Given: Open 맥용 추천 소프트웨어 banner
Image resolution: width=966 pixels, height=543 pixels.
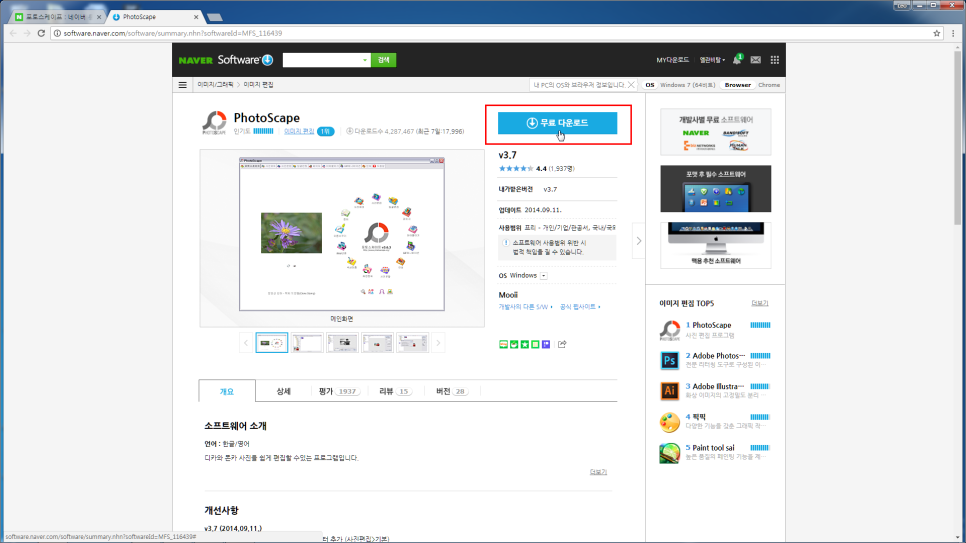Looking at the screenshot, I should coord(715,245).
